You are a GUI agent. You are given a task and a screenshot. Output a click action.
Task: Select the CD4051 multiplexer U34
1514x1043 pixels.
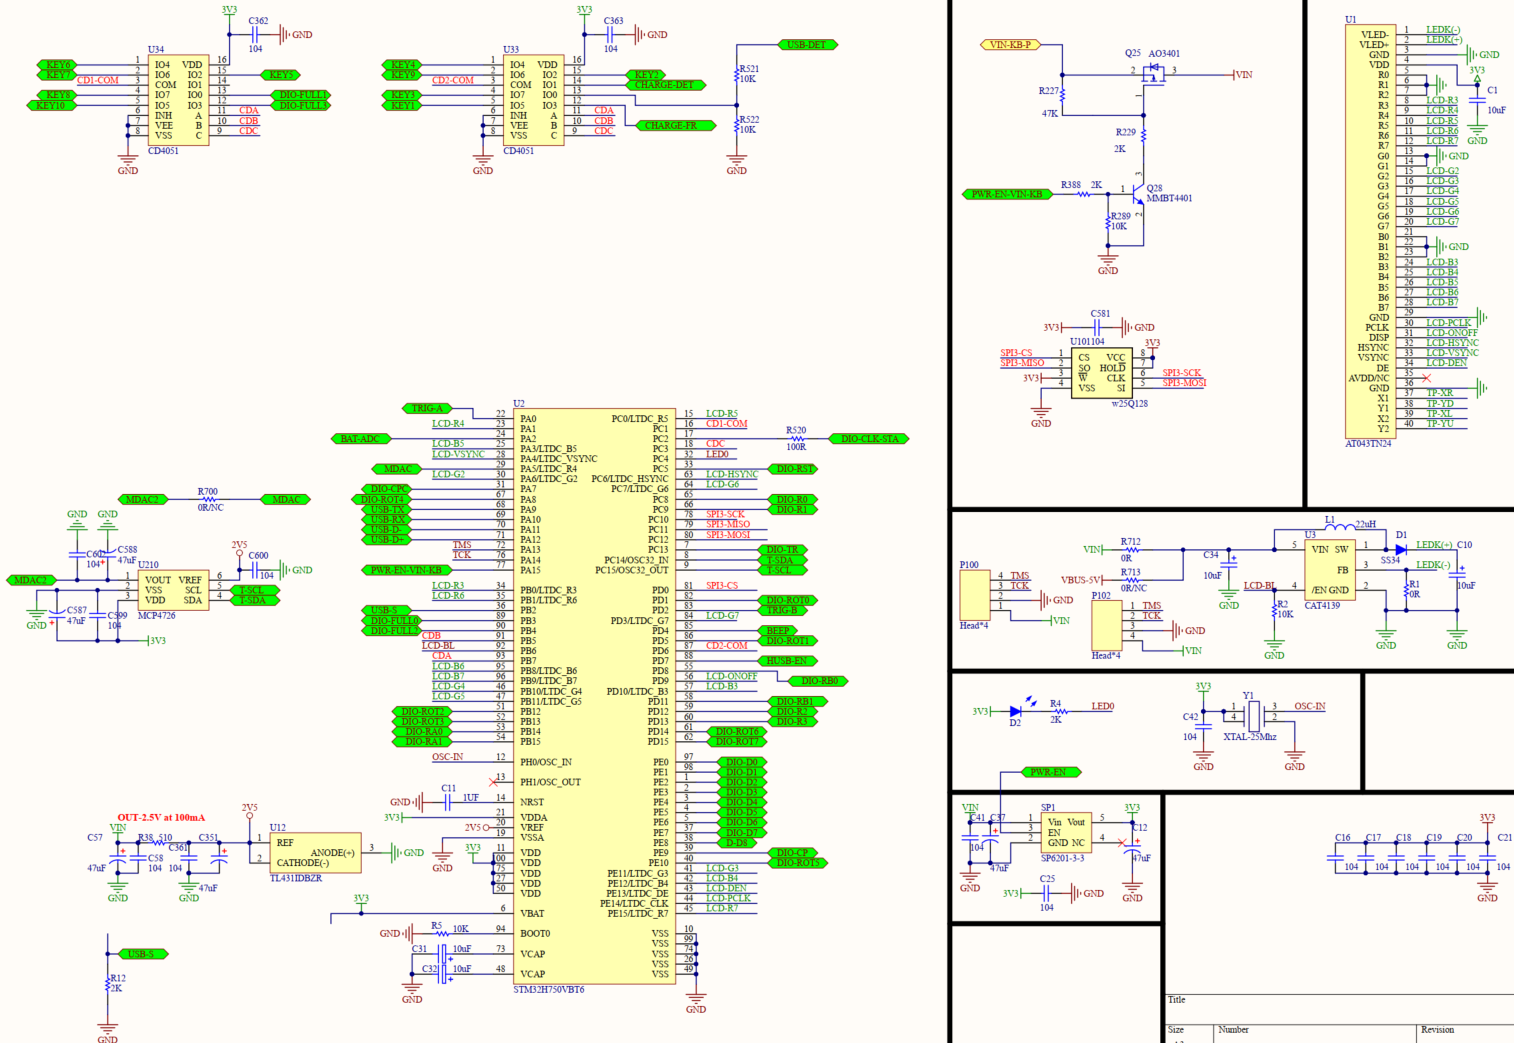(180, 100)
